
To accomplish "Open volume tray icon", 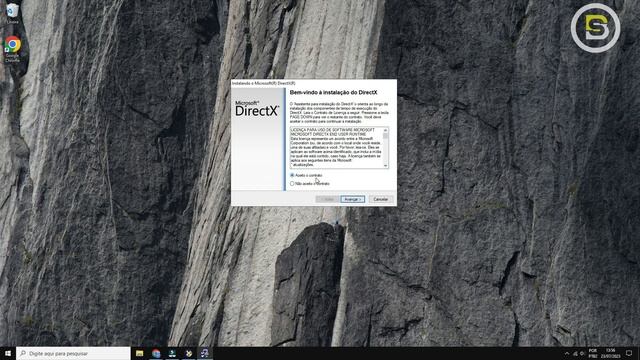I will (x=582, y=353).
